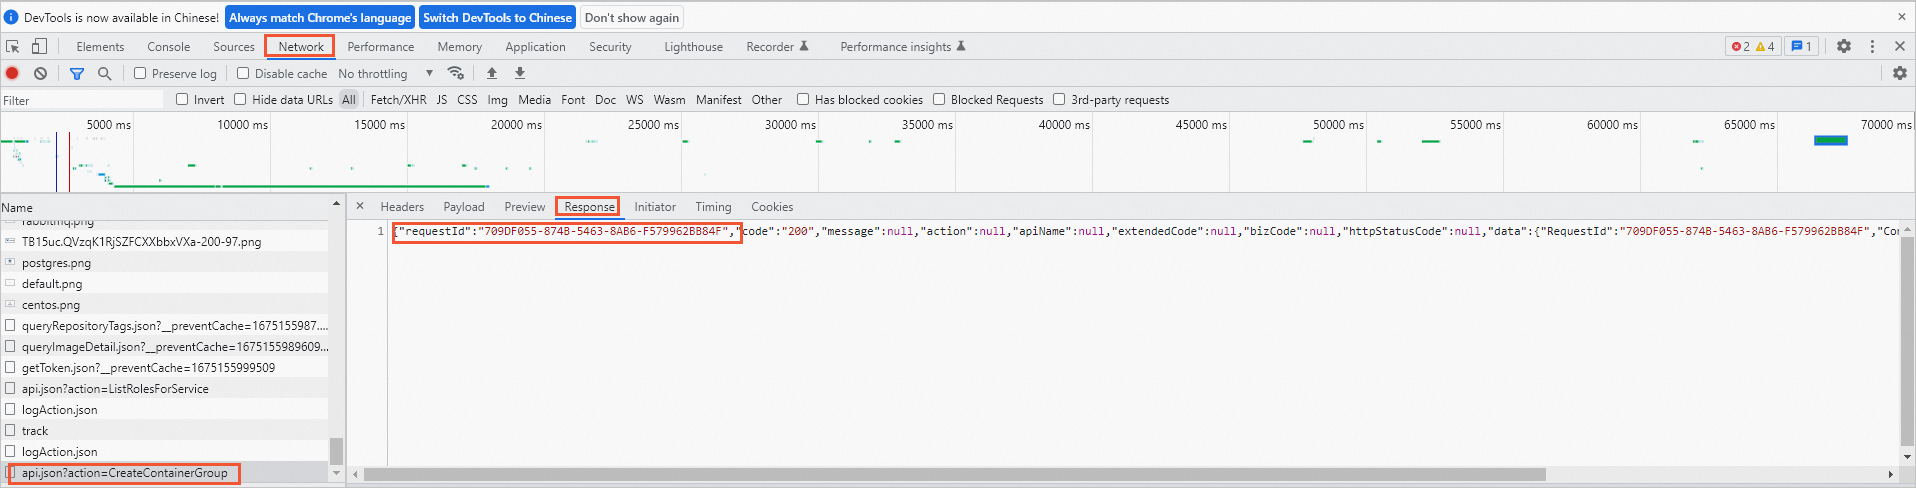Close the request details pane
1916x488 pixels.
(360, 206)
